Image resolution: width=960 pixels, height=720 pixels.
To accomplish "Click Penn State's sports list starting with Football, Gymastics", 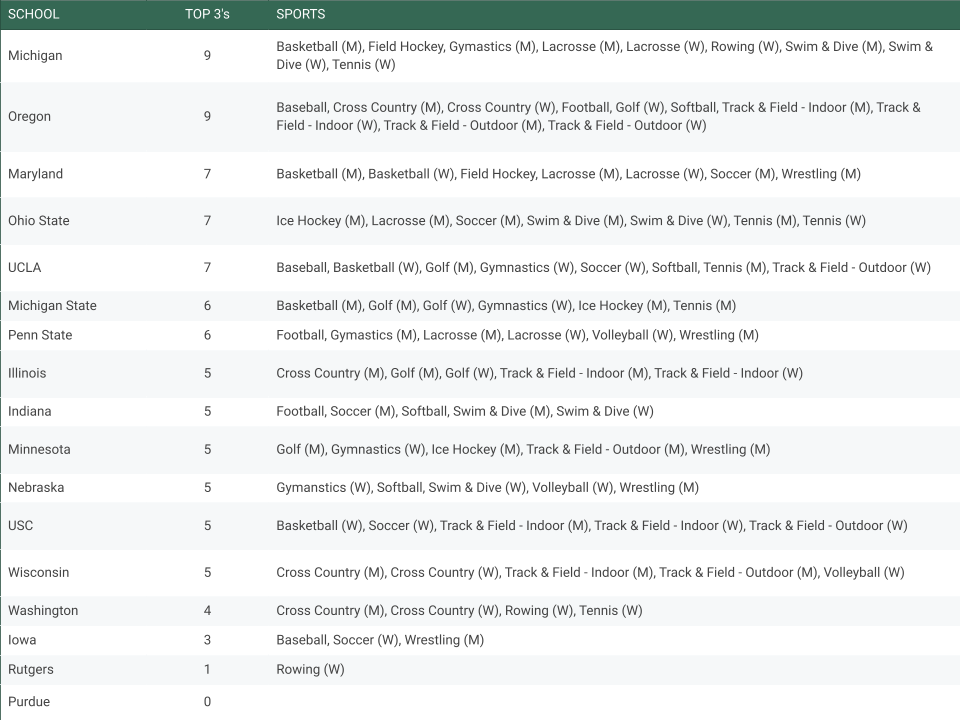I will [x=517, y=335].
